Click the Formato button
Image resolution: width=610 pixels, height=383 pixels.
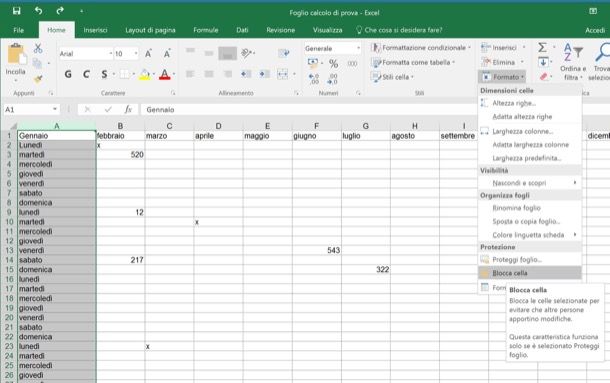point(502,77)
